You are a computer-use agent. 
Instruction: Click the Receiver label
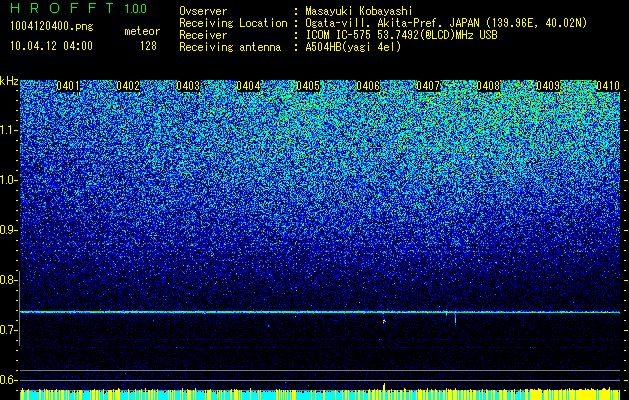click(203, 35)
